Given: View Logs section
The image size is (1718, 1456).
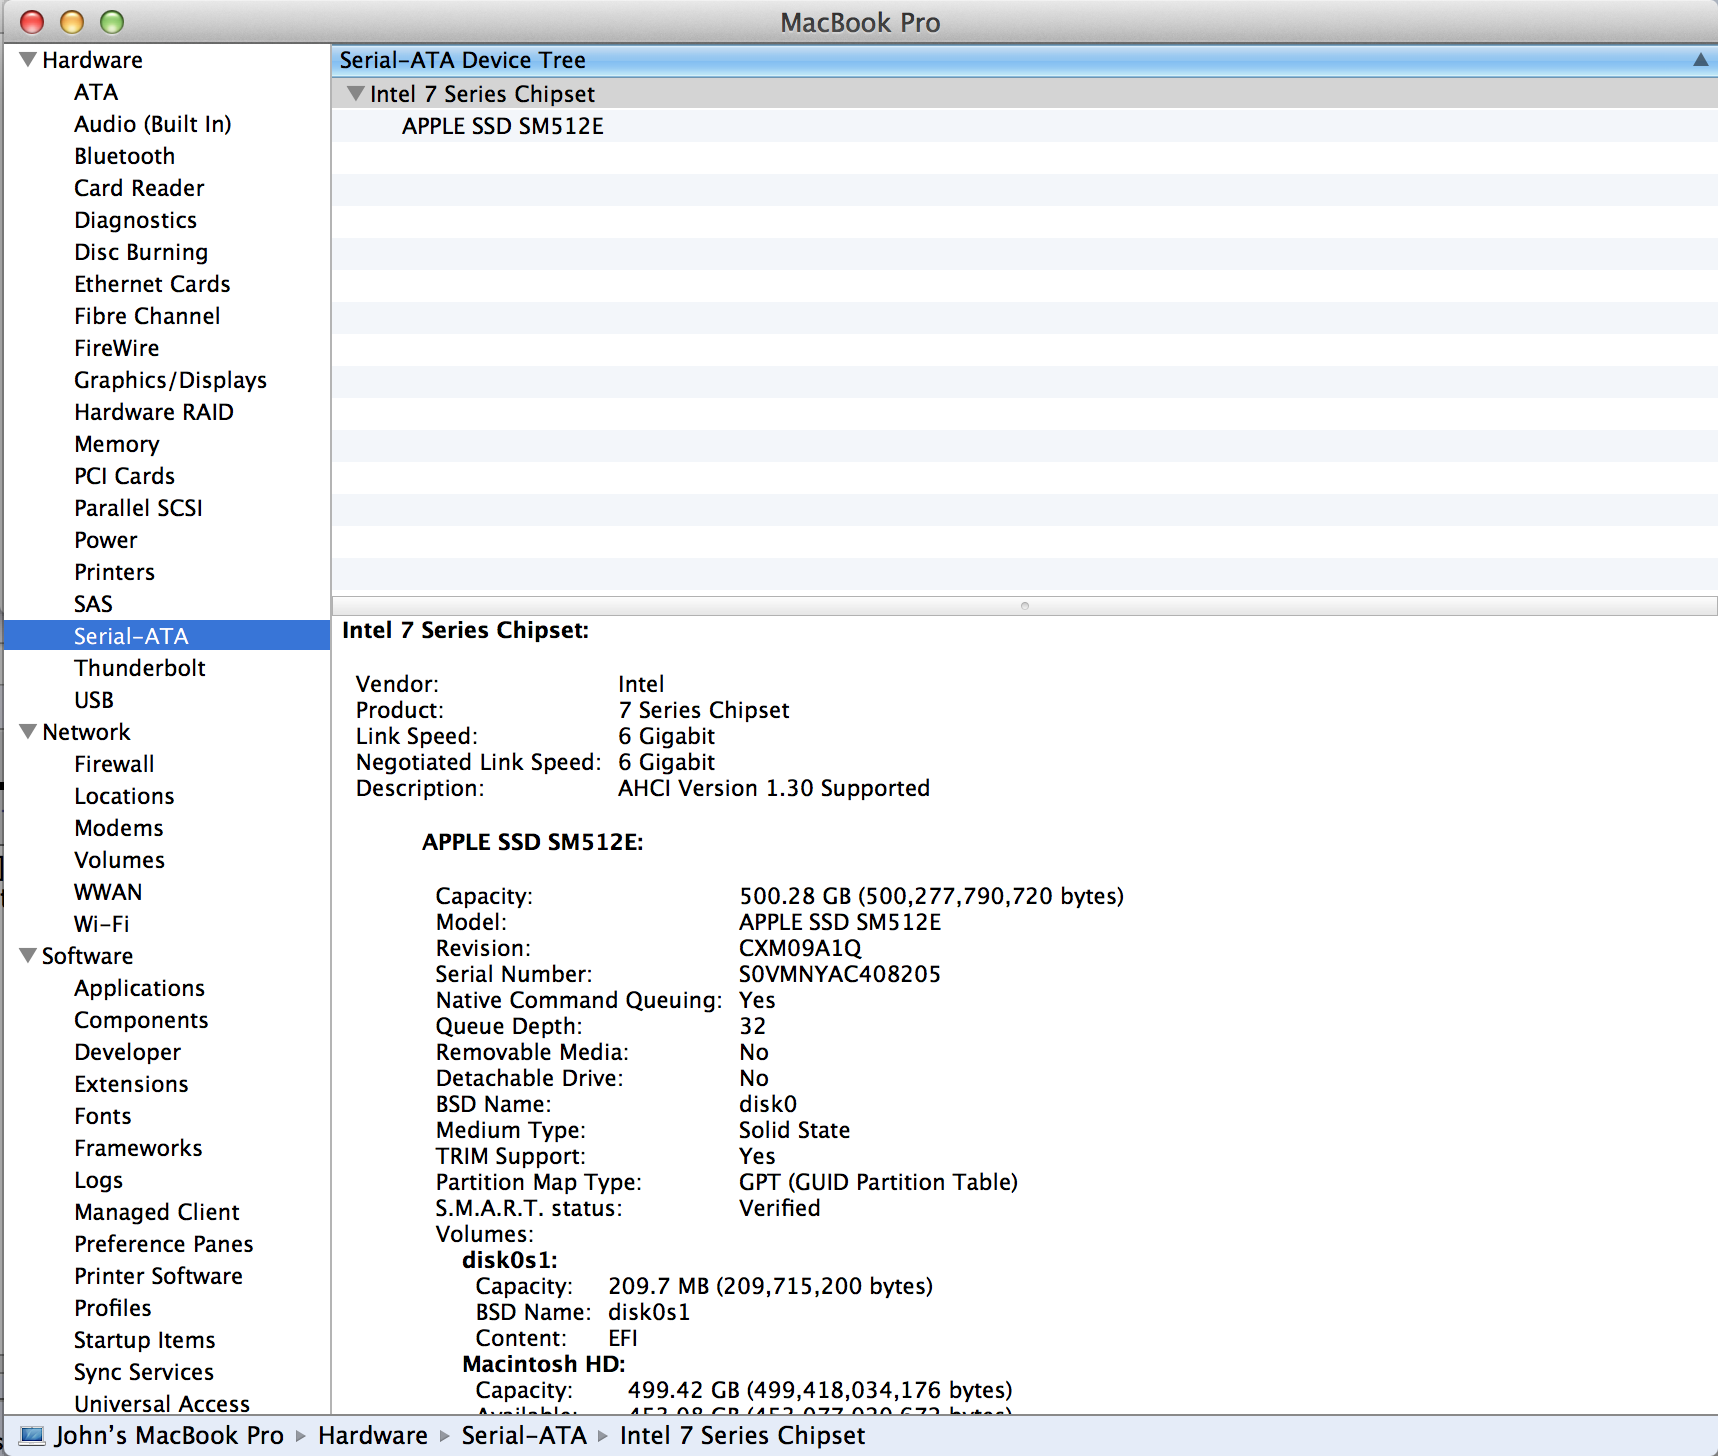Looking at the screenshot, I should [x=99, y=1180].
